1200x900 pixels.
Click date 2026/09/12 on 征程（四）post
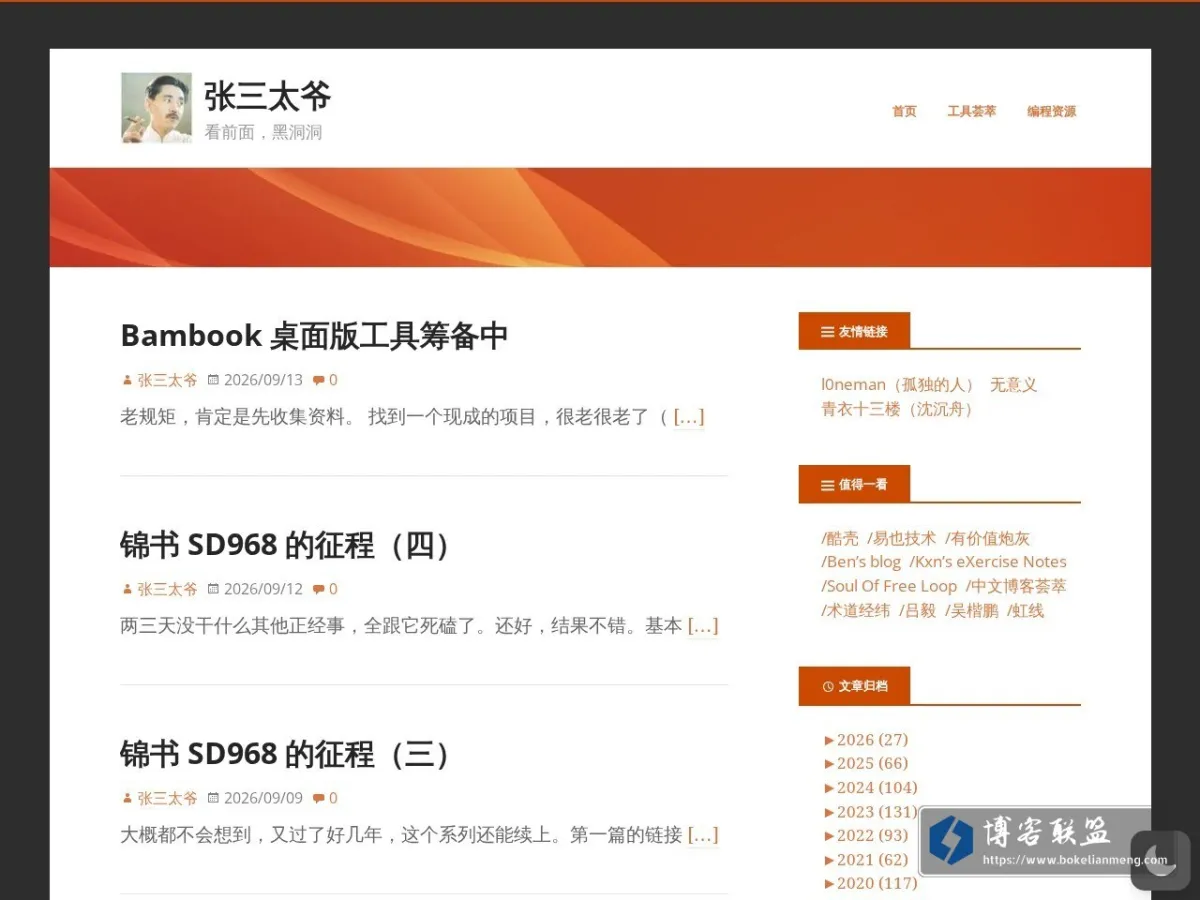(x=263, y=589)
